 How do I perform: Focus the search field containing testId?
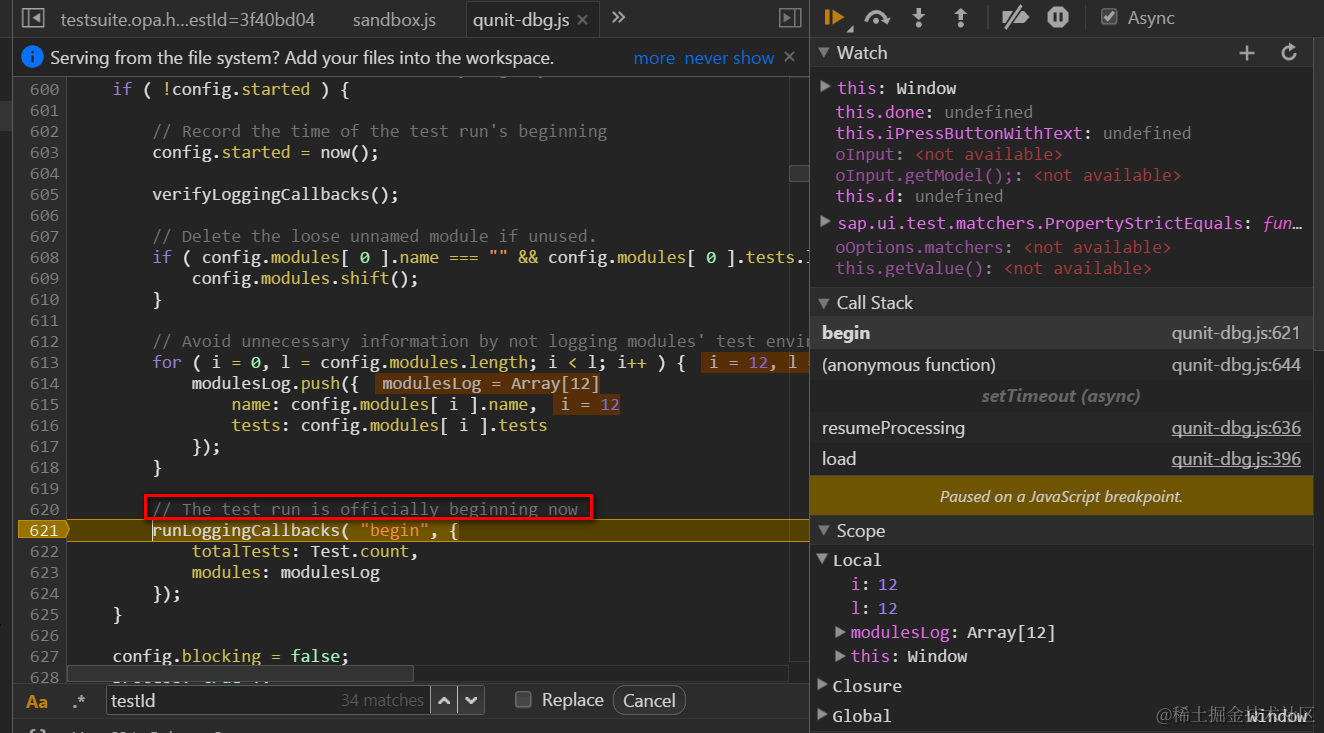(x=268, y=700)
